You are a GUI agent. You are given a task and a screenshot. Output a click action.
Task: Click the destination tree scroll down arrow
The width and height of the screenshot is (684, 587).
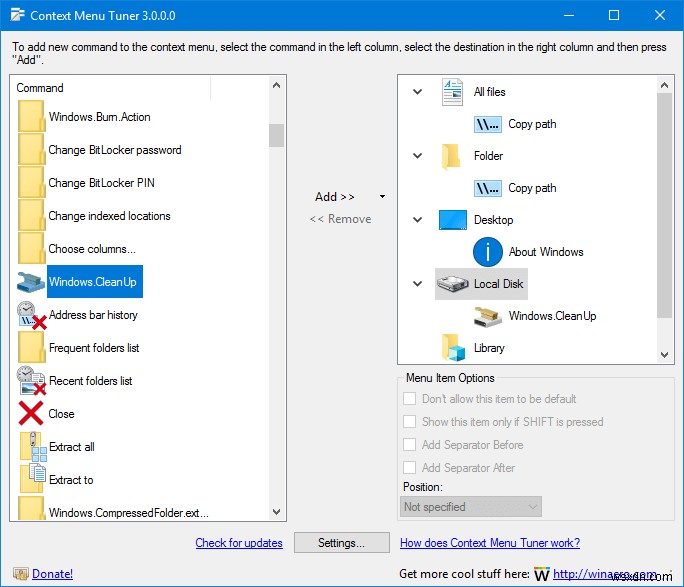(x=664, y=355)
